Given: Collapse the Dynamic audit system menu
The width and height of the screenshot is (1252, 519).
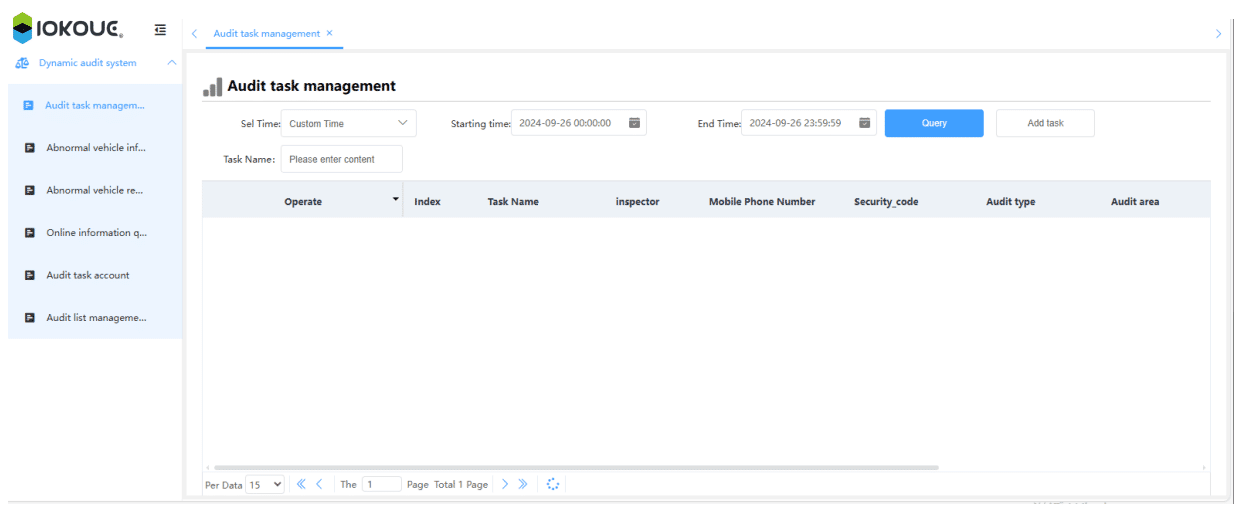Looking at the screenshot, I should point(171,63).
